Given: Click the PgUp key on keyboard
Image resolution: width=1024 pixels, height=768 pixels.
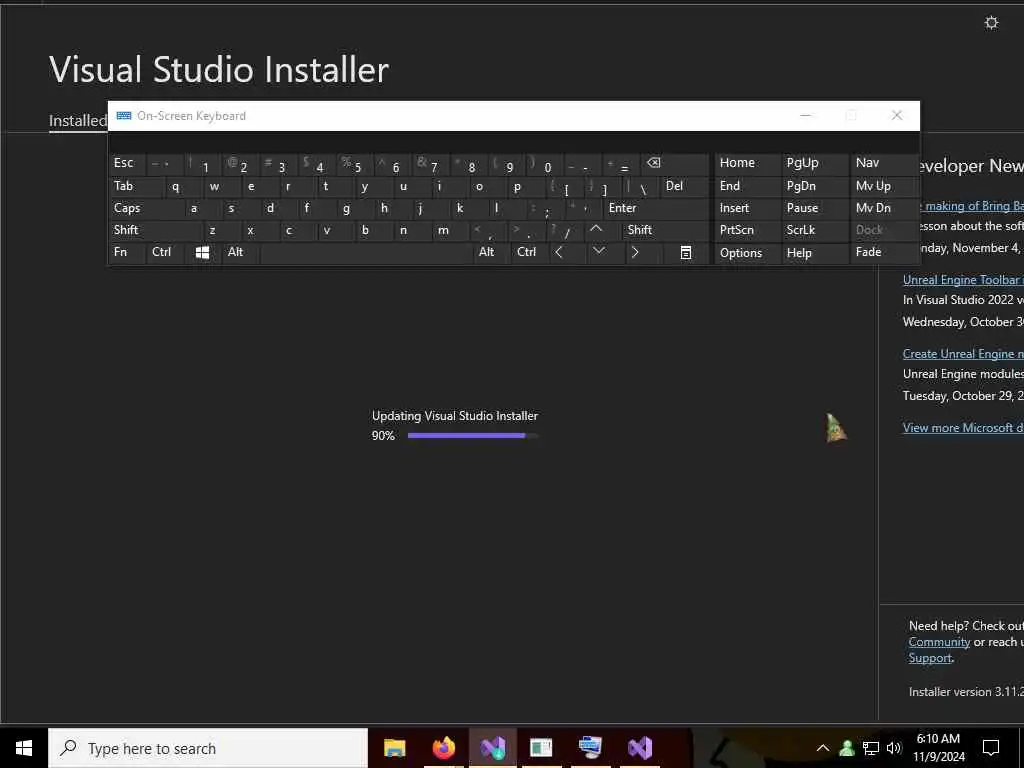Looking at the screenshot, I should pyautogui.click(x=814, y=163).
